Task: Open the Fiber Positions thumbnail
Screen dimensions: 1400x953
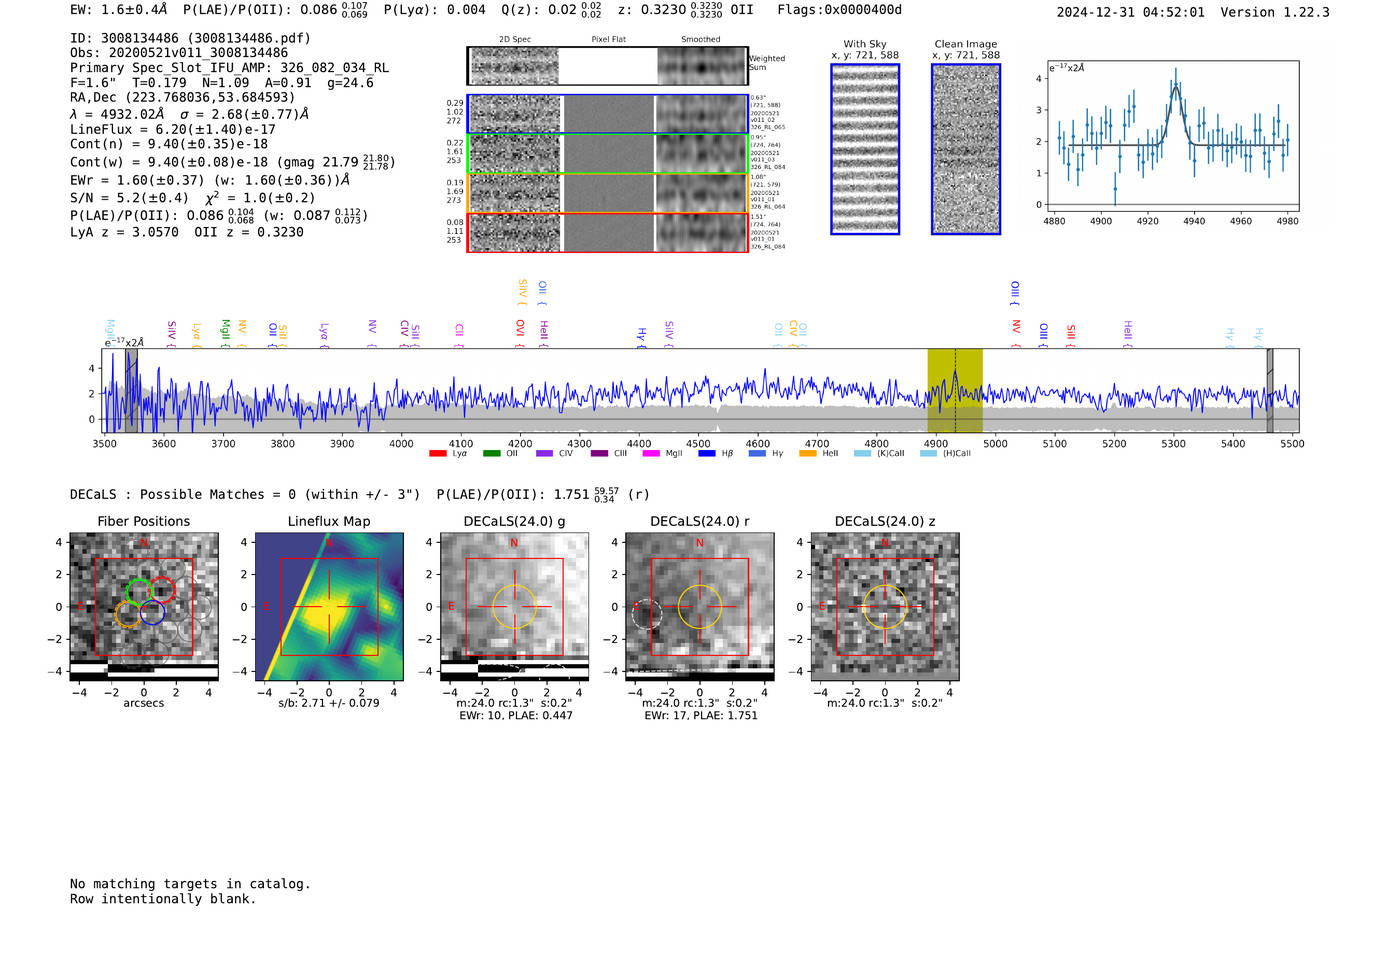Action: [144, 607]
